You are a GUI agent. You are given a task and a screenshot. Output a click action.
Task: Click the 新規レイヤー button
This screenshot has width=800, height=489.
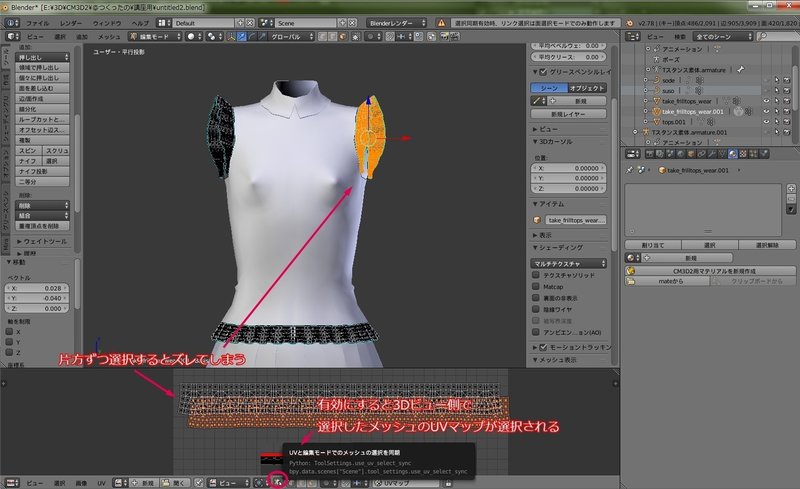coord(568,114)
